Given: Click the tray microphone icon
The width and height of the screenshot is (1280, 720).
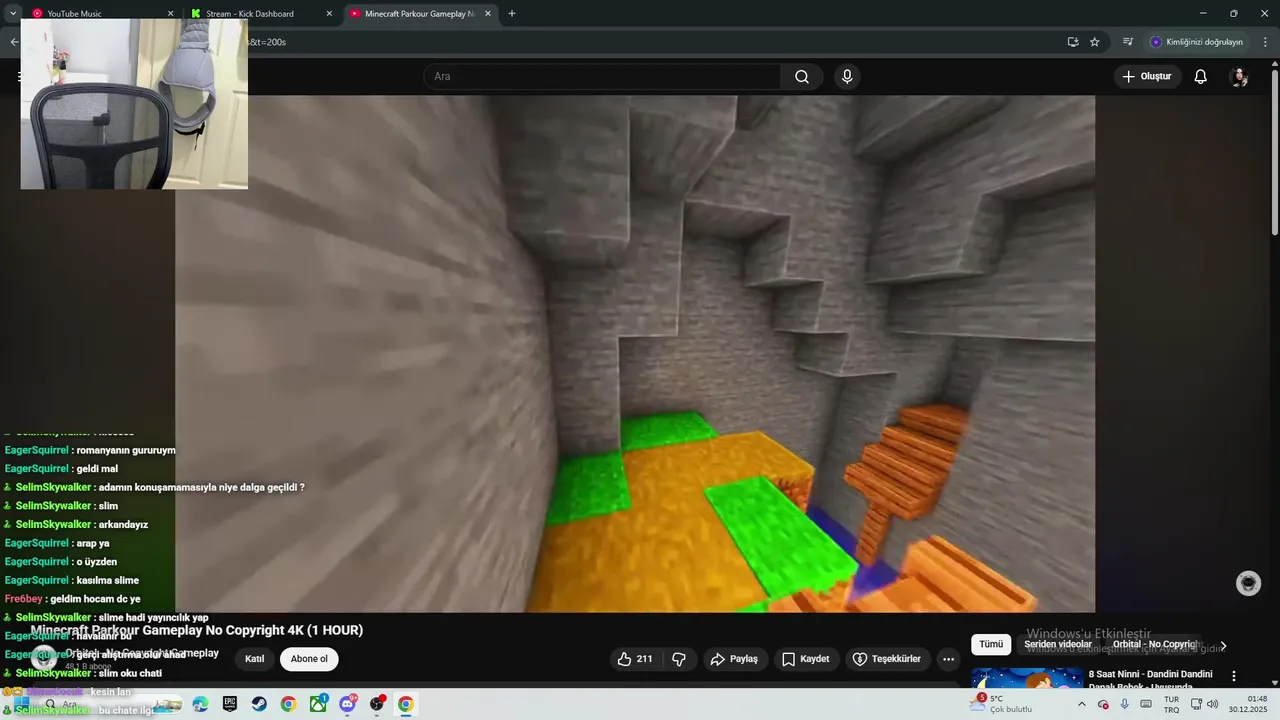Looking at the screenshot, I should point(1125,704).
